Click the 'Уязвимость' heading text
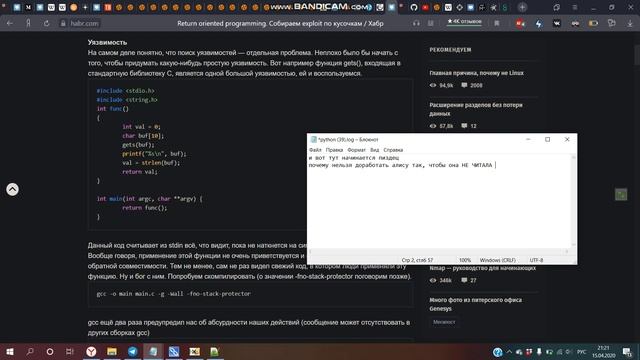The image size is (640, 360). [x=107, y=42]
